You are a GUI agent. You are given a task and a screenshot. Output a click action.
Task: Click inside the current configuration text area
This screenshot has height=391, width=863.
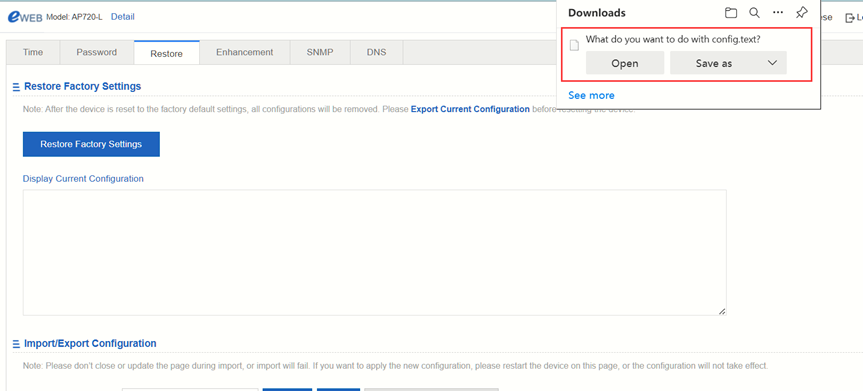[374, 253]
